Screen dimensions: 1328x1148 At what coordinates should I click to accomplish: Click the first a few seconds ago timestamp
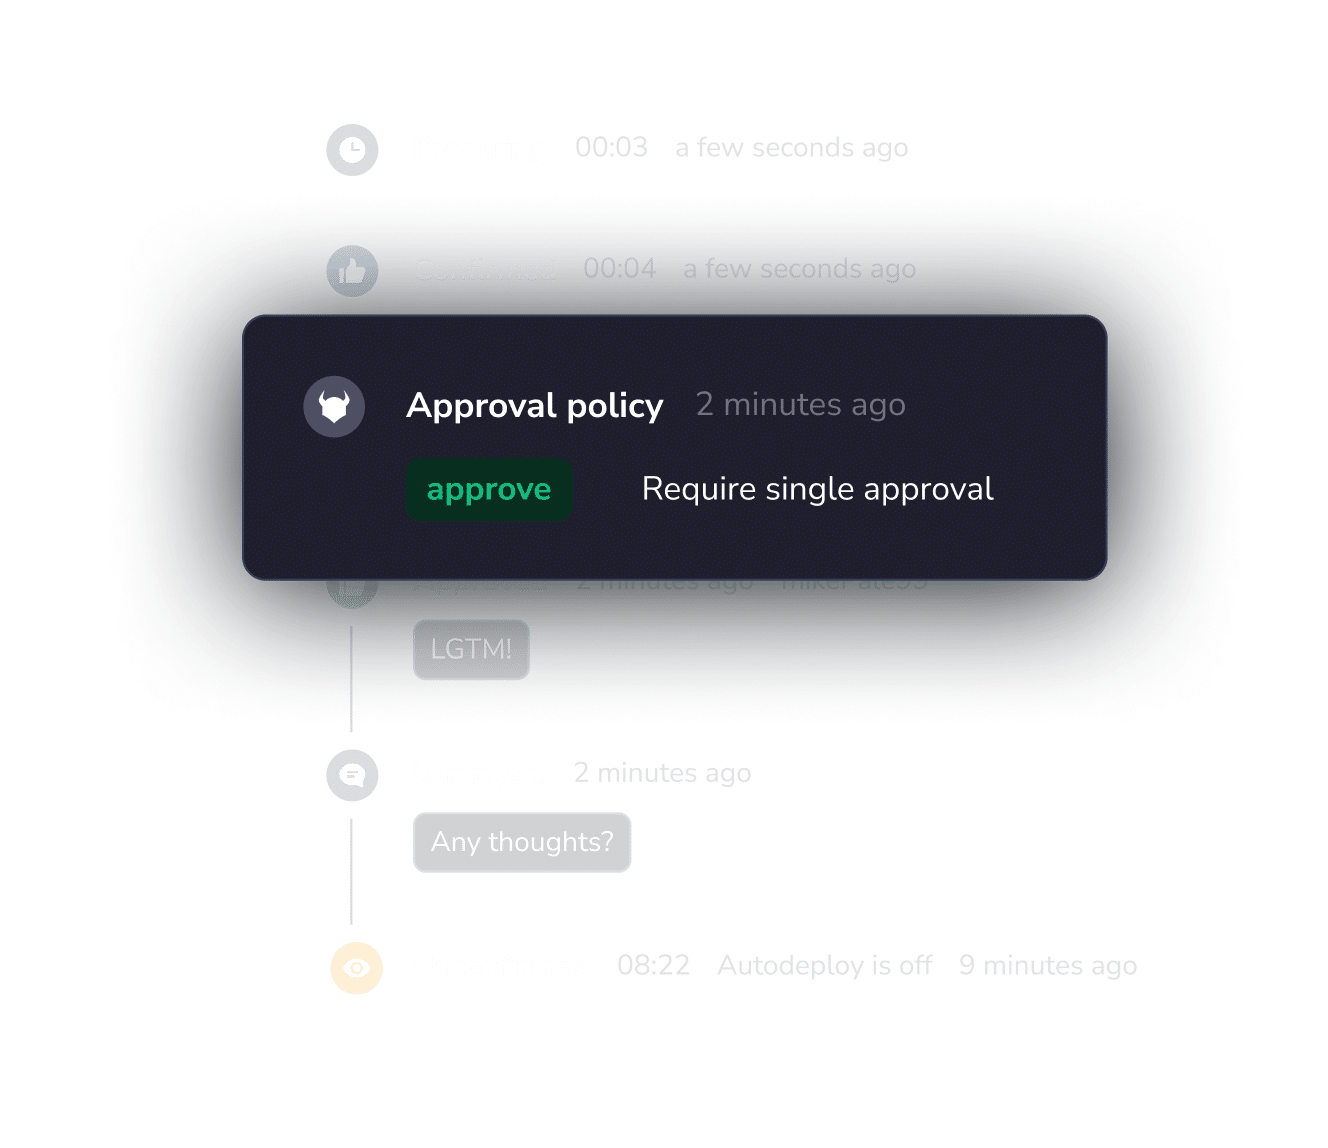coord(792,147)
